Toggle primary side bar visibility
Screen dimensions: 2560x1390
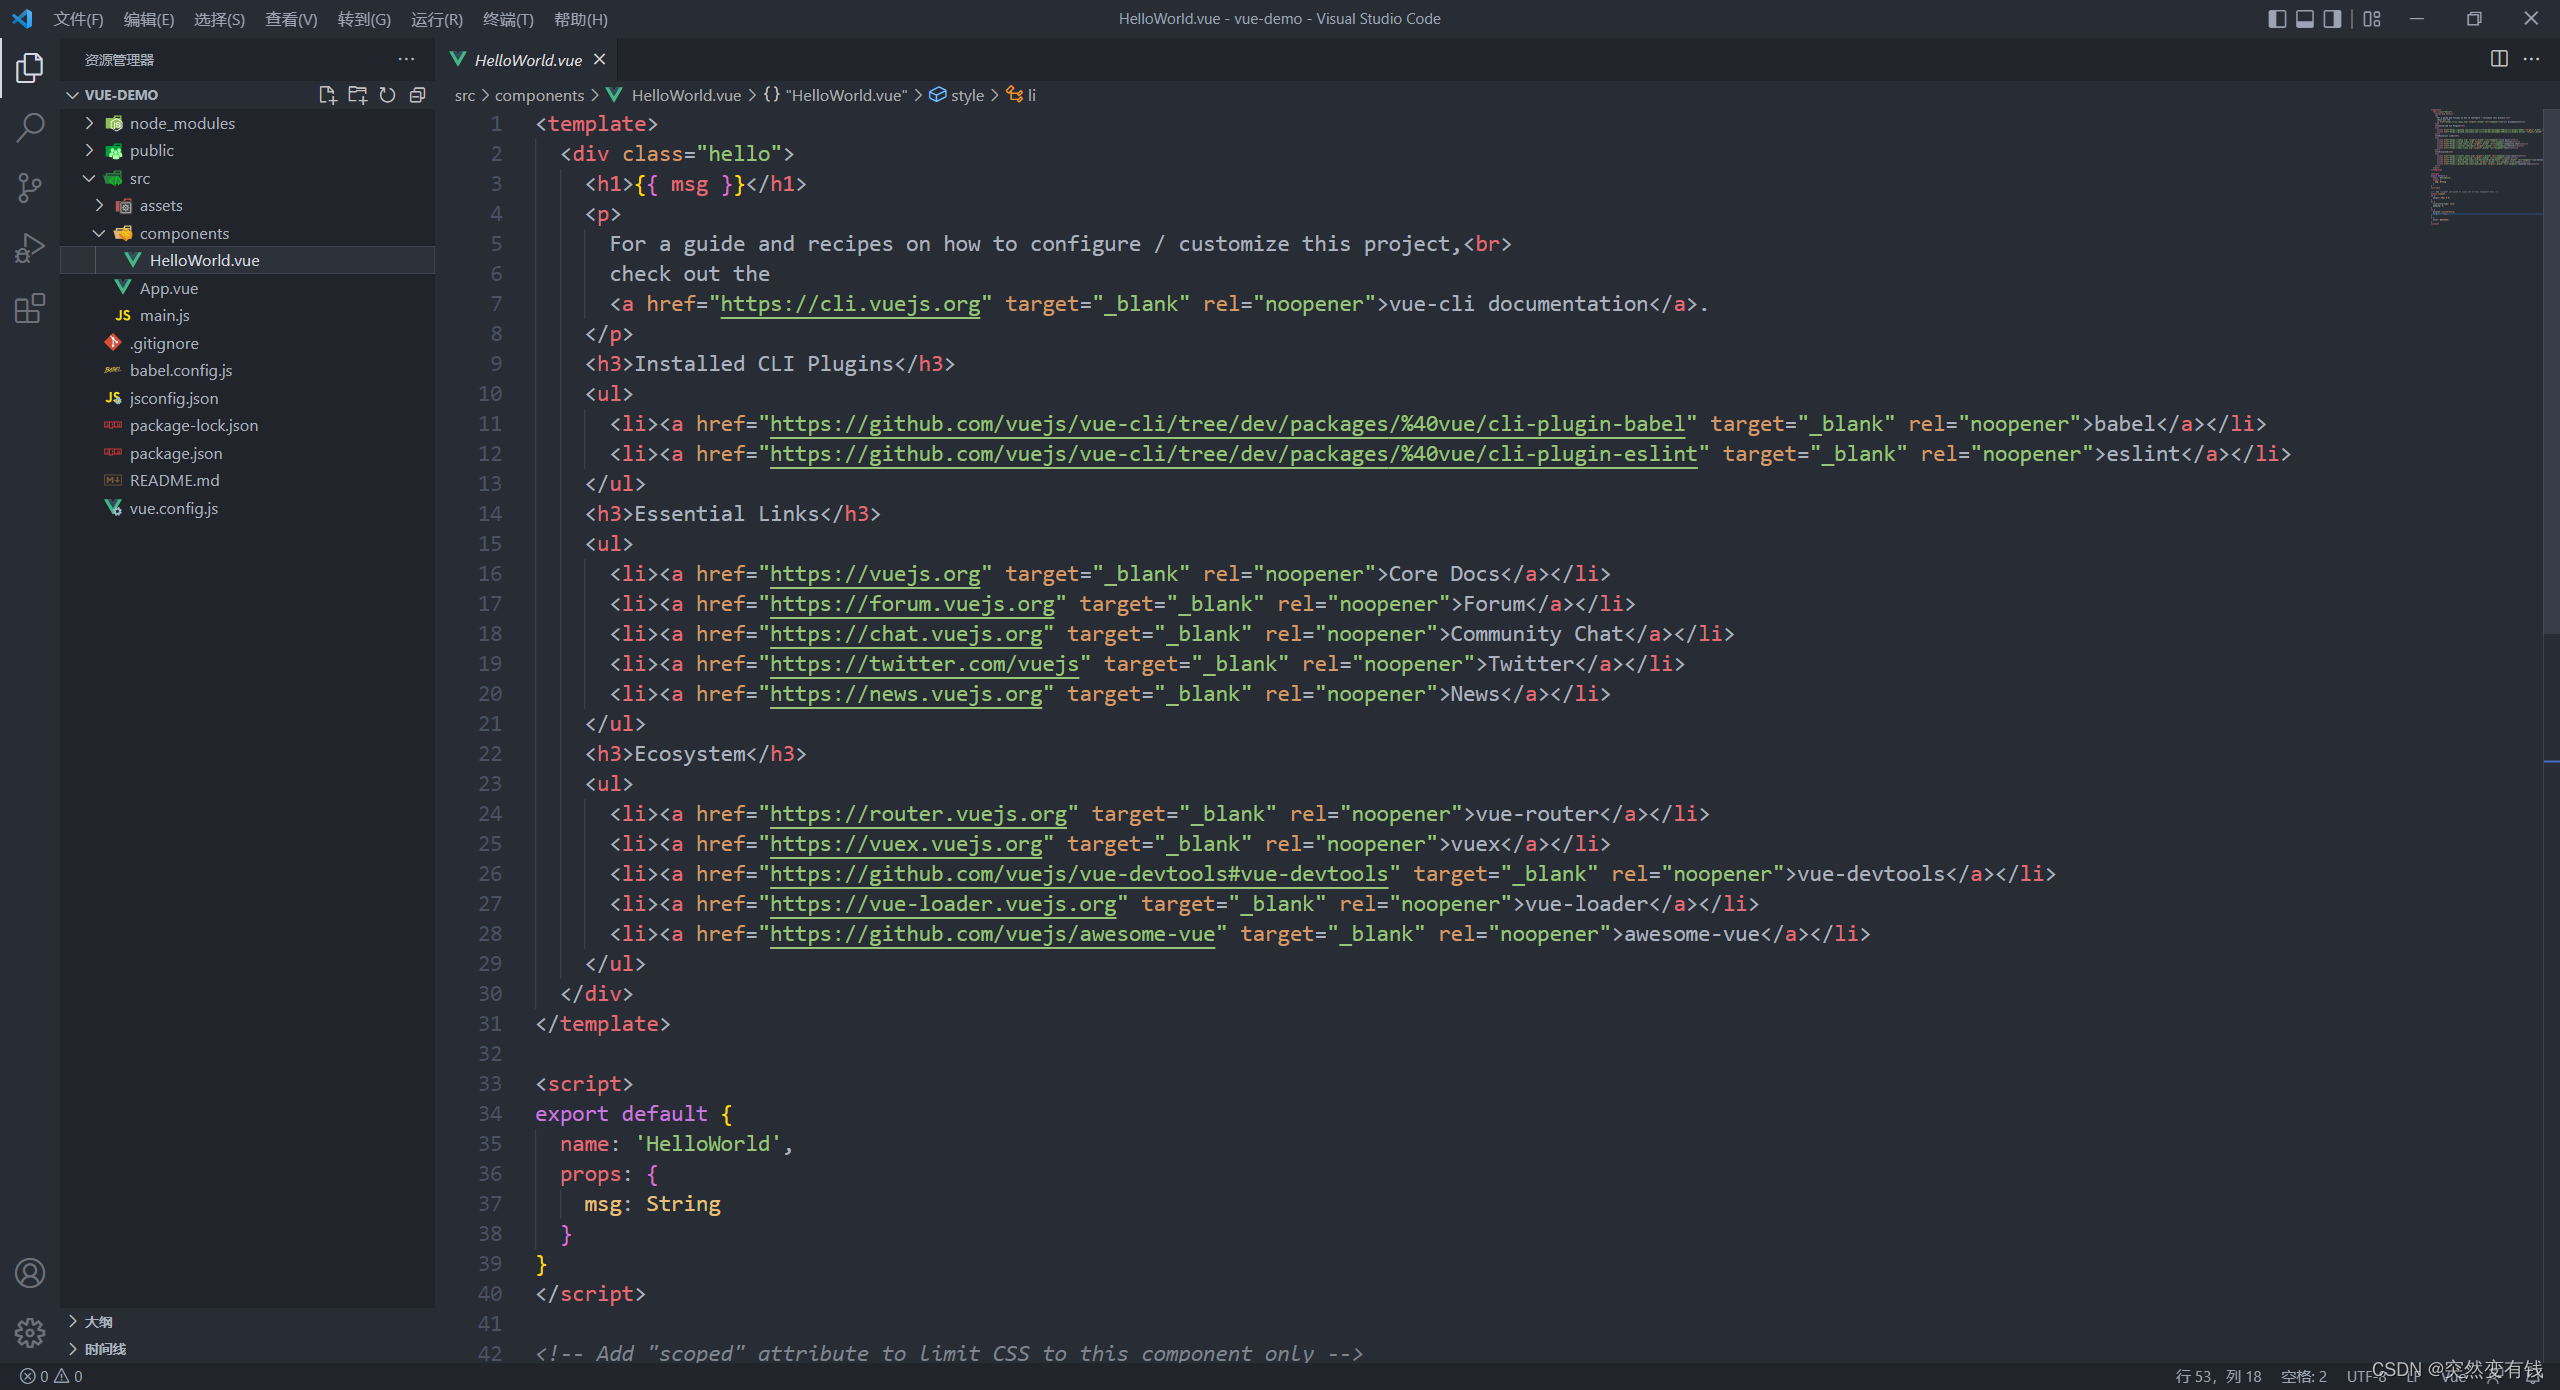pyautogui.click(x=2277, y=19)
